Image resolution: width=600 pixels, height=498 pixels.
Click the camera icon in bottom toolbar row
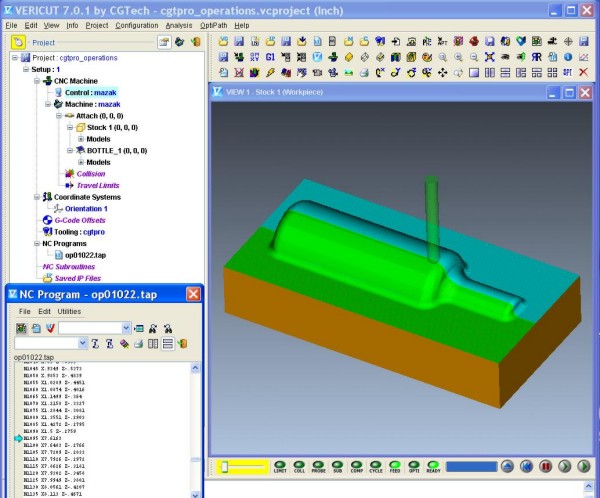point(317,72)
